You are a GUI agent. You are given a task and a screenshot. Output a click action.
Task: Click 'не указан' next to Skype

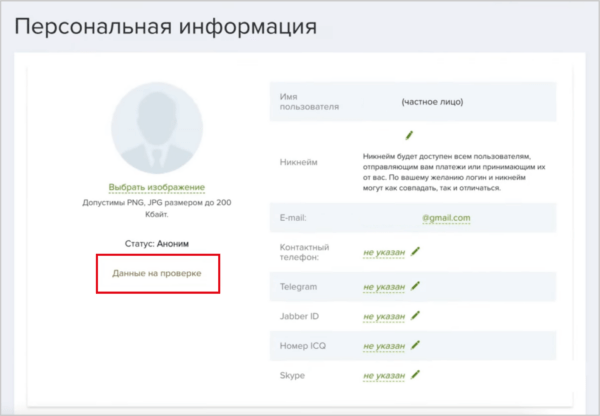click(384, 375)
